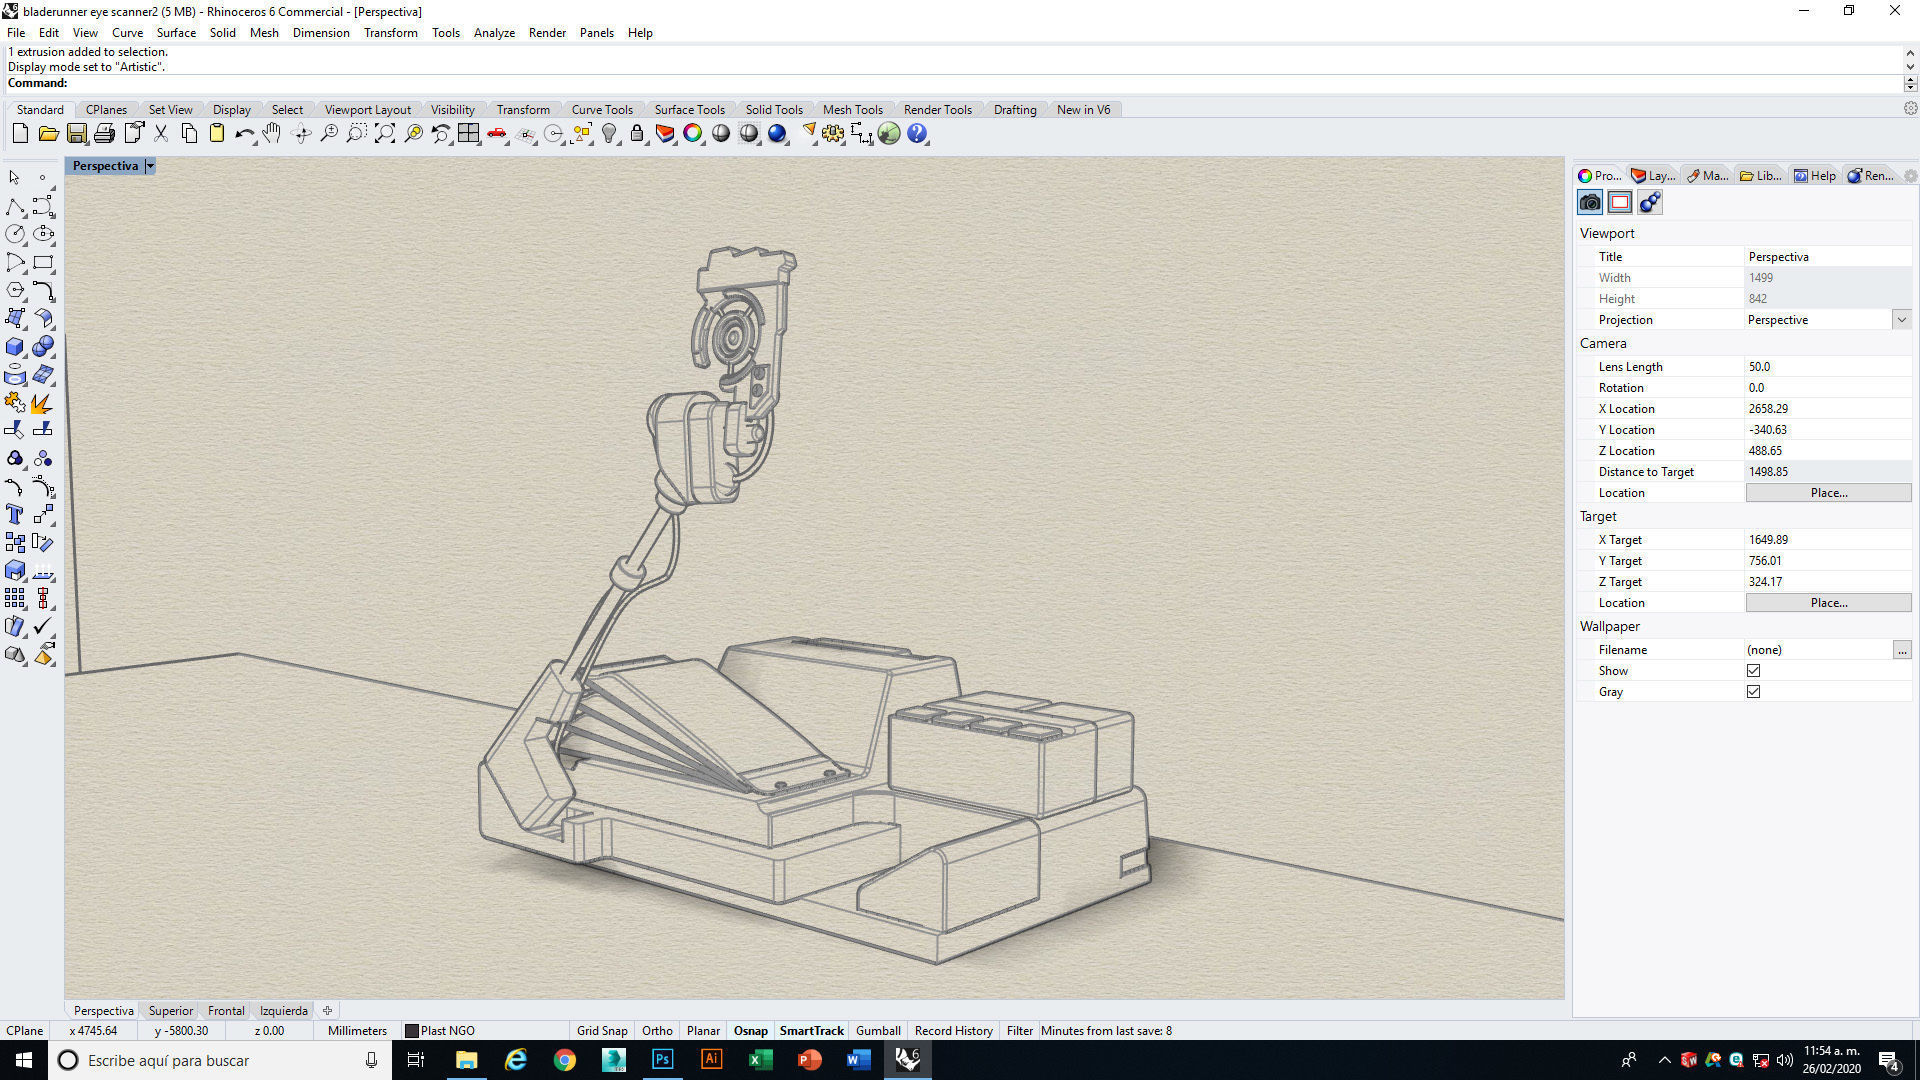This screenshot has height=1080, width=1920.
Task: Activate the Pan hand tool
Action: pyautogui.click(x=272, y=133)
